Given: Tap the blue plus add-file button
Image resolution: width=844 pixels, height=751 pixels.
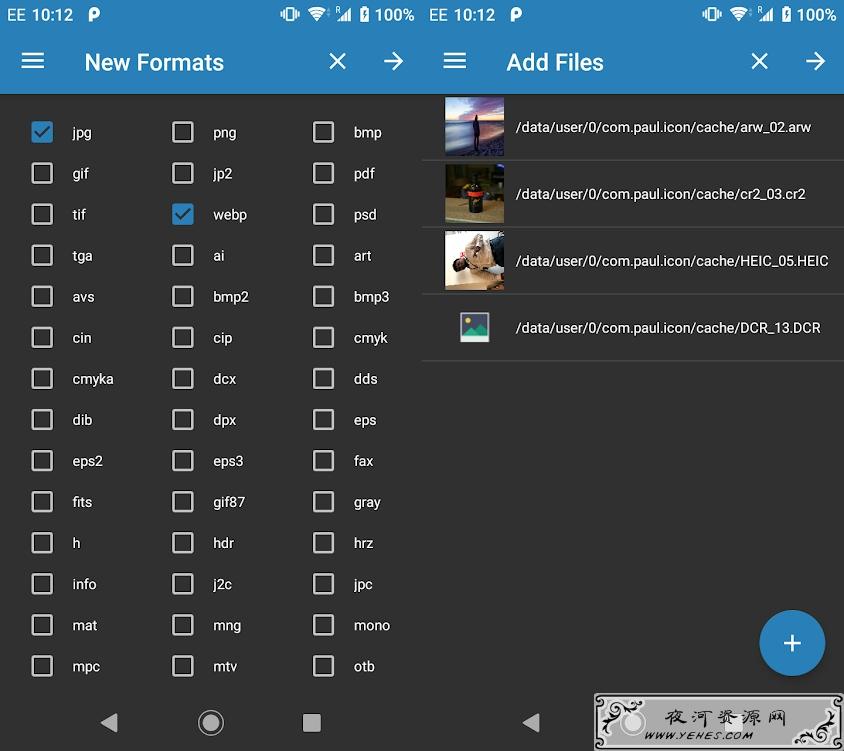Looking at the screenshot, I should click(x=792, y=643).
